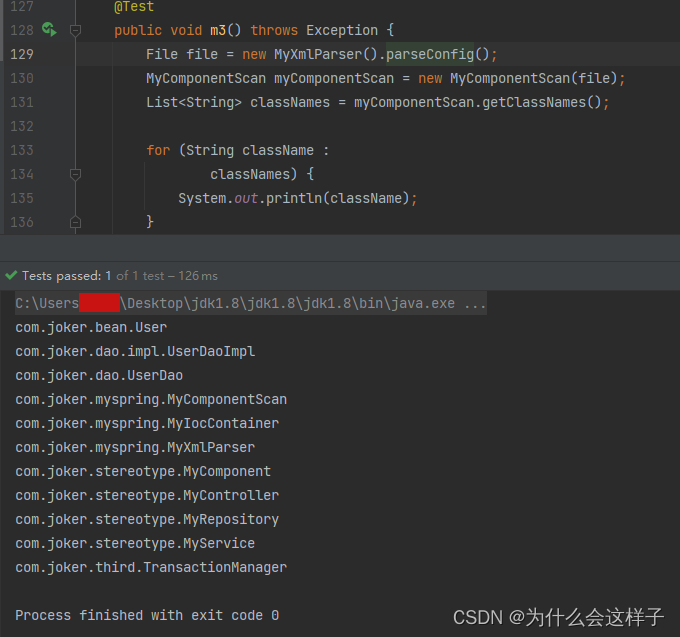680x637 pixels.
Task: Click 'Process finished with exit code 0'
Action: click(147, 615)
